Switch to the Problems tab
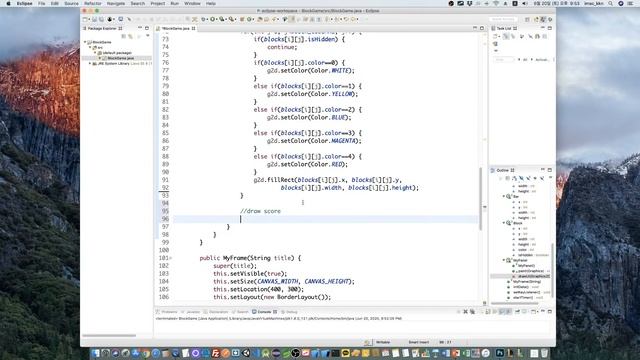Viewport: 640px width, 360px height. (167, 312)
